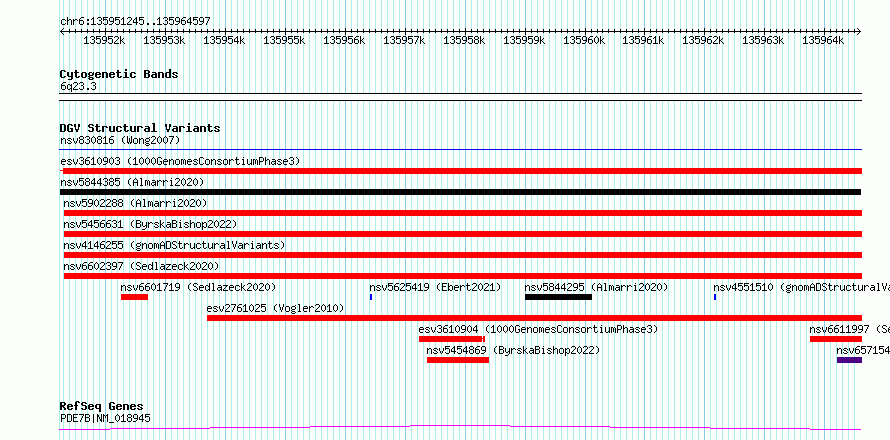Click ruler position 135957k

pos(404,40)
